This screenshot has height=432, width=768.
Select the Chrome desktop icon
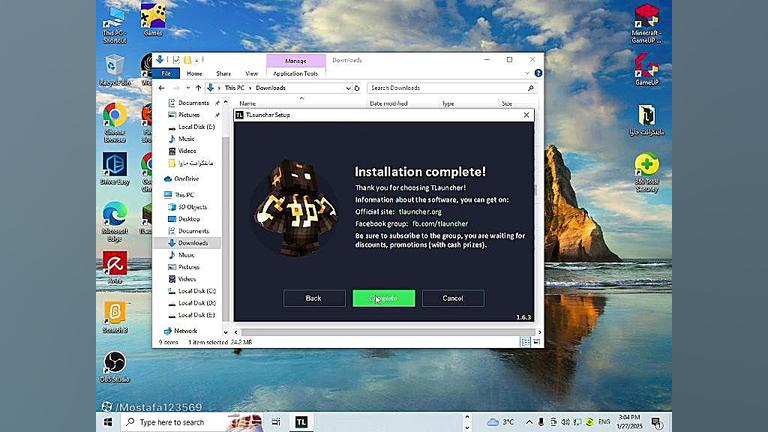pyautogui.click(x=115, y=122)
